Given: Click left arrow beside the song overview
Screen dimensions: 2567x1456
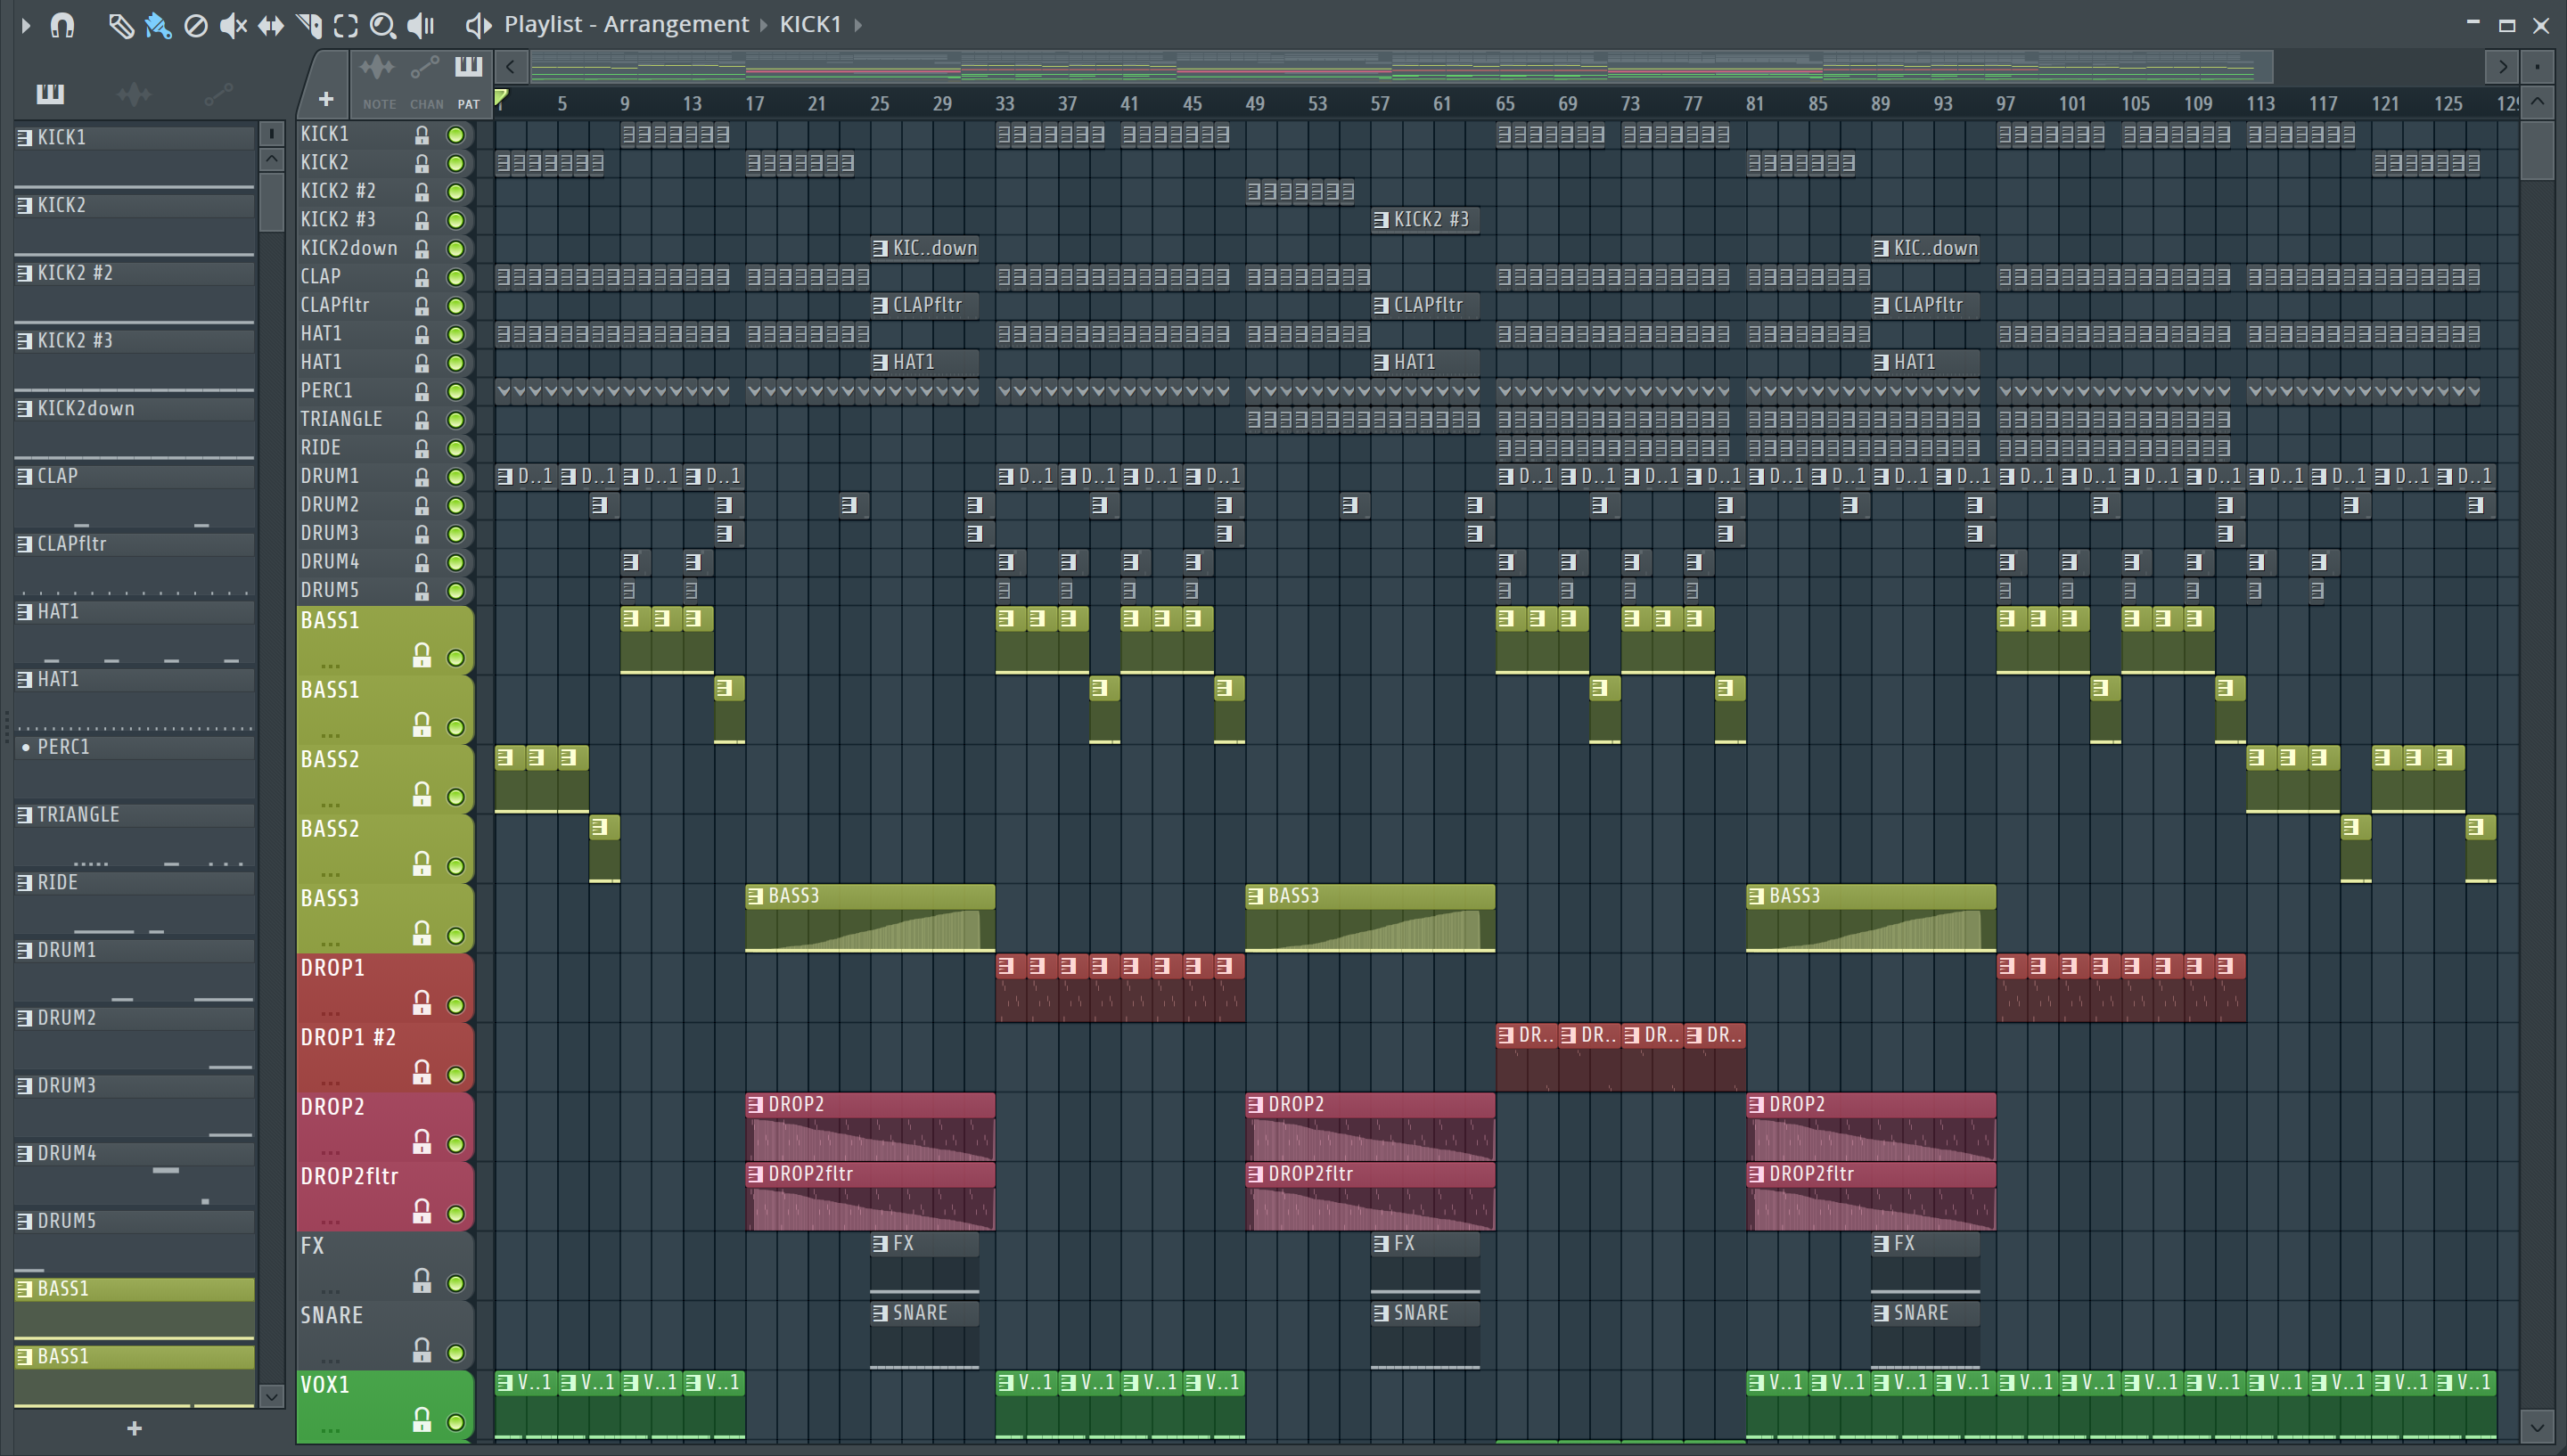Looking at the screenshot, I should [511, 67].
